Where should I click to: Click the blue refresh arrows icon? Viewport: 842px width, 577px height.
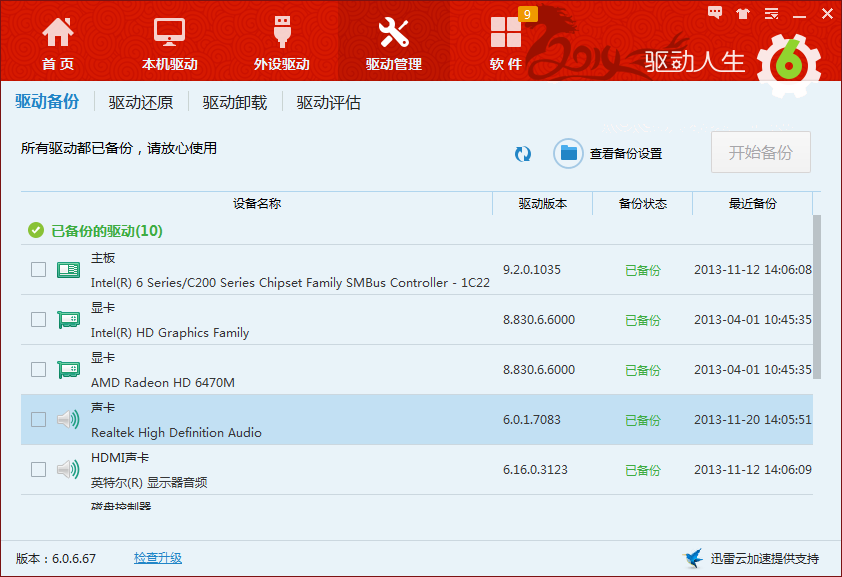coord(522,154)
